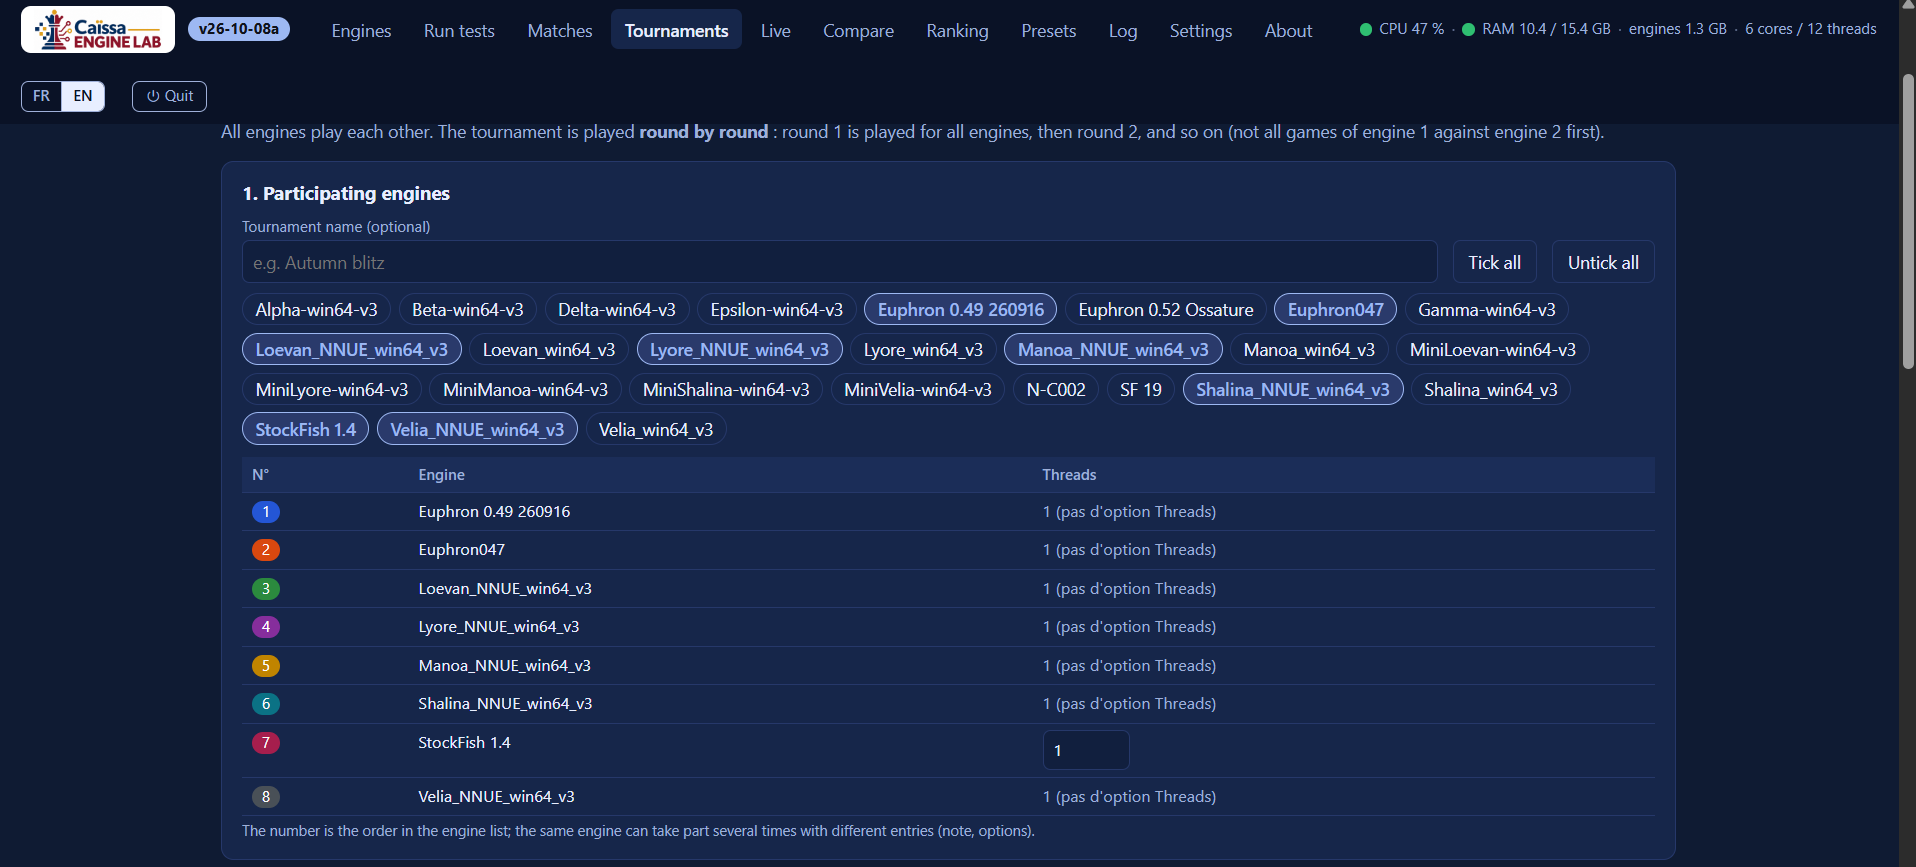This screenshot has width=1916, height=867.
Task: Toggle the Velia_win64_v3 engine chip
Action: (x=656, y=430)
